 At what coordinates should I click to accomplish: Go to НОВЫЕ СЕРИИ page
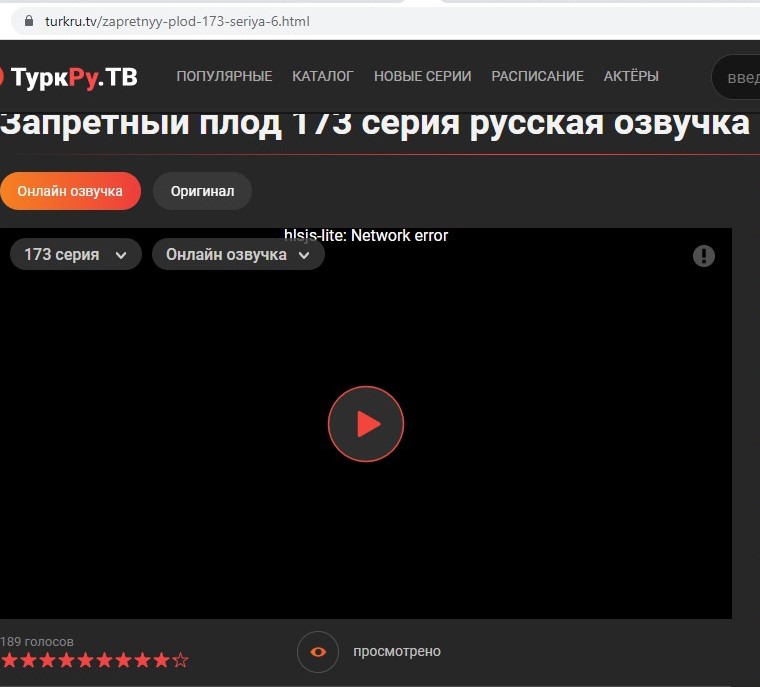[422, 77]
